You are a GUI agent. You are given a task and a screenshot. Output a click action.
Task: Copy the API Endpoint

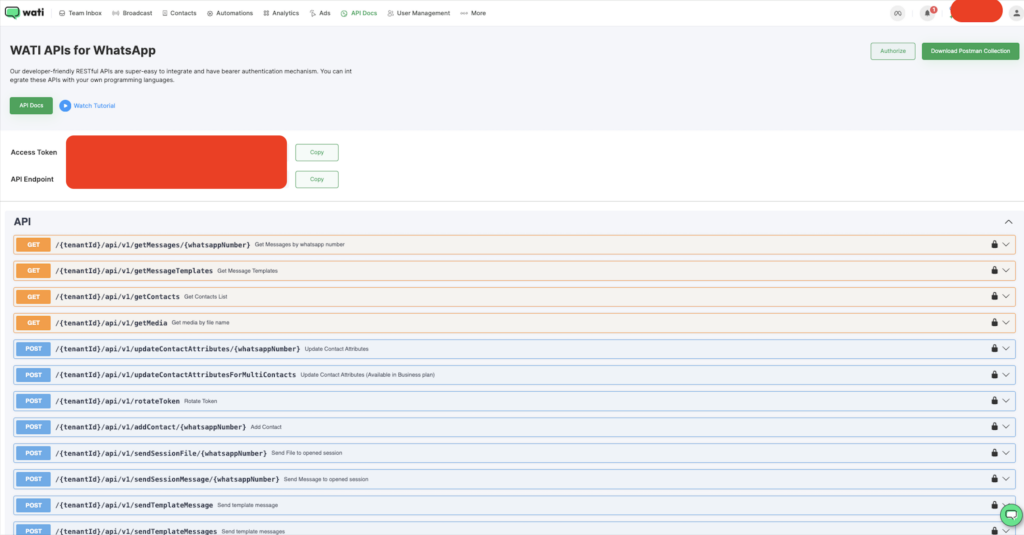coord(317,179)
